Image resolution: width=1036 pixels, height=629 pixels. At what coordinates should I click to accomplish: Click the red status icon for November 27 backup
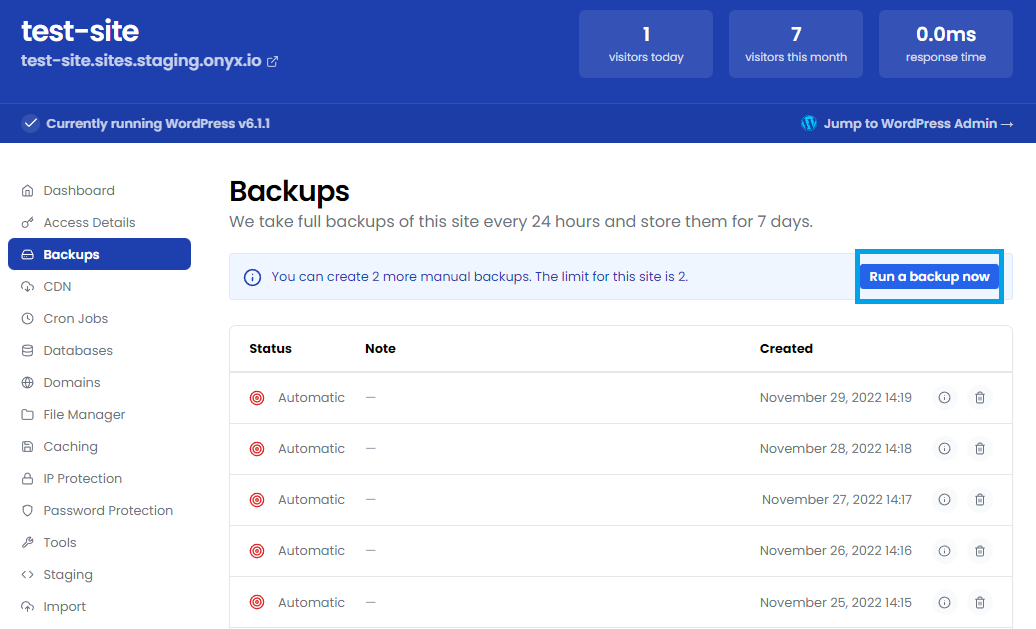[257, 500]
